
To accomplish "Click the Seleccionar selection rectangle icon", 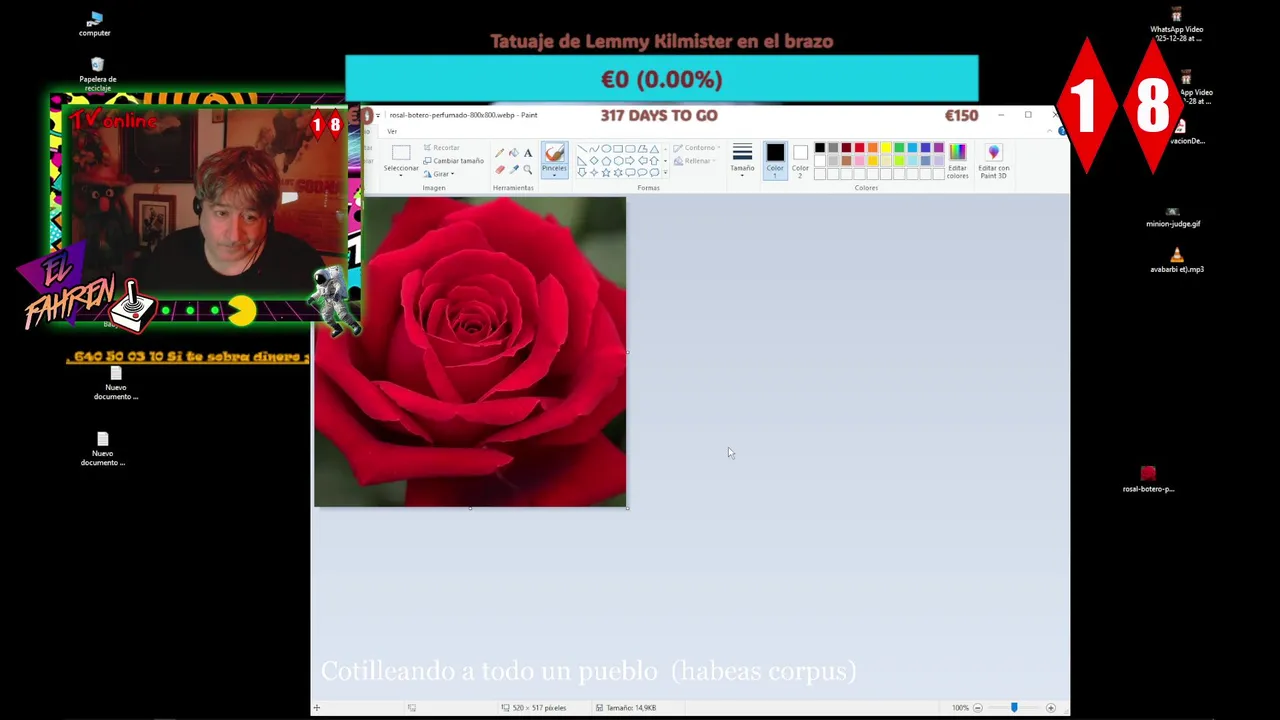I will (x=401, y=152).
